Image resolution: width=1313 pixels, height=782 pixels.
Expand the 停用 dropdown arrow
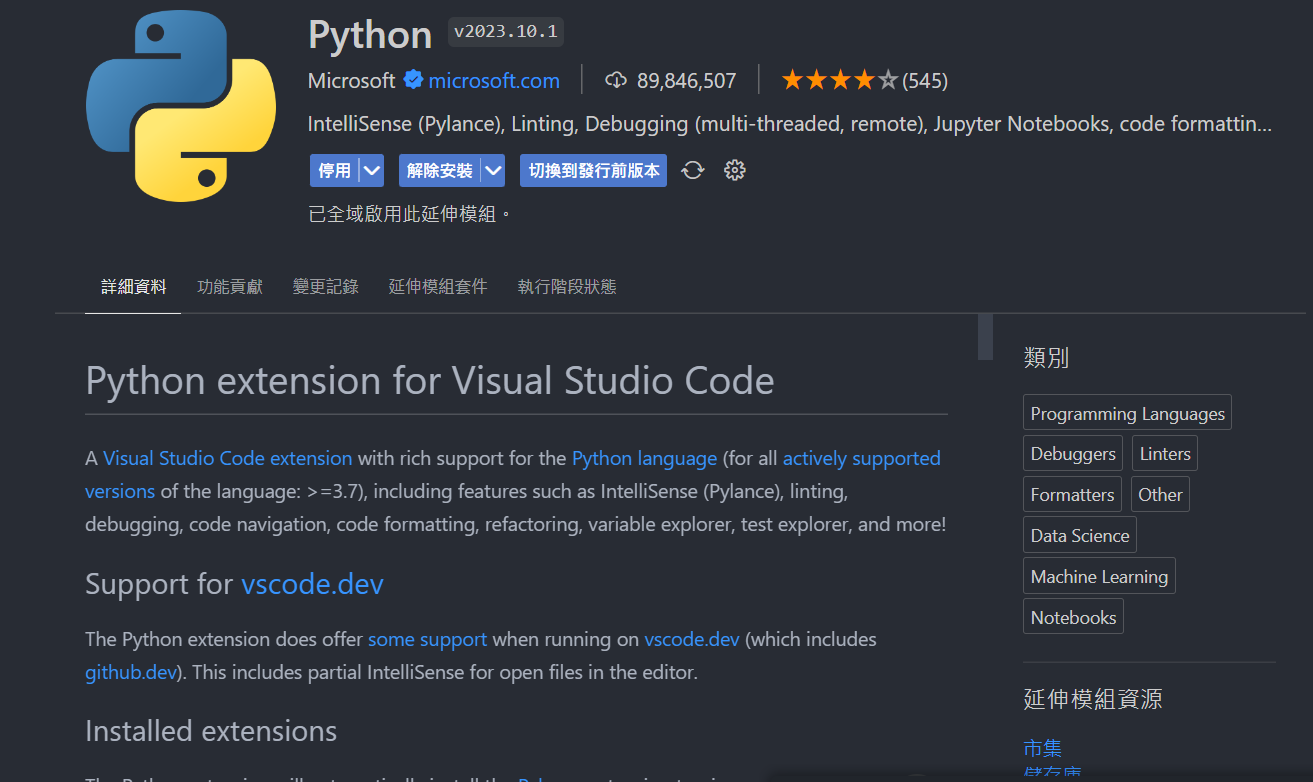click(372, 170)
